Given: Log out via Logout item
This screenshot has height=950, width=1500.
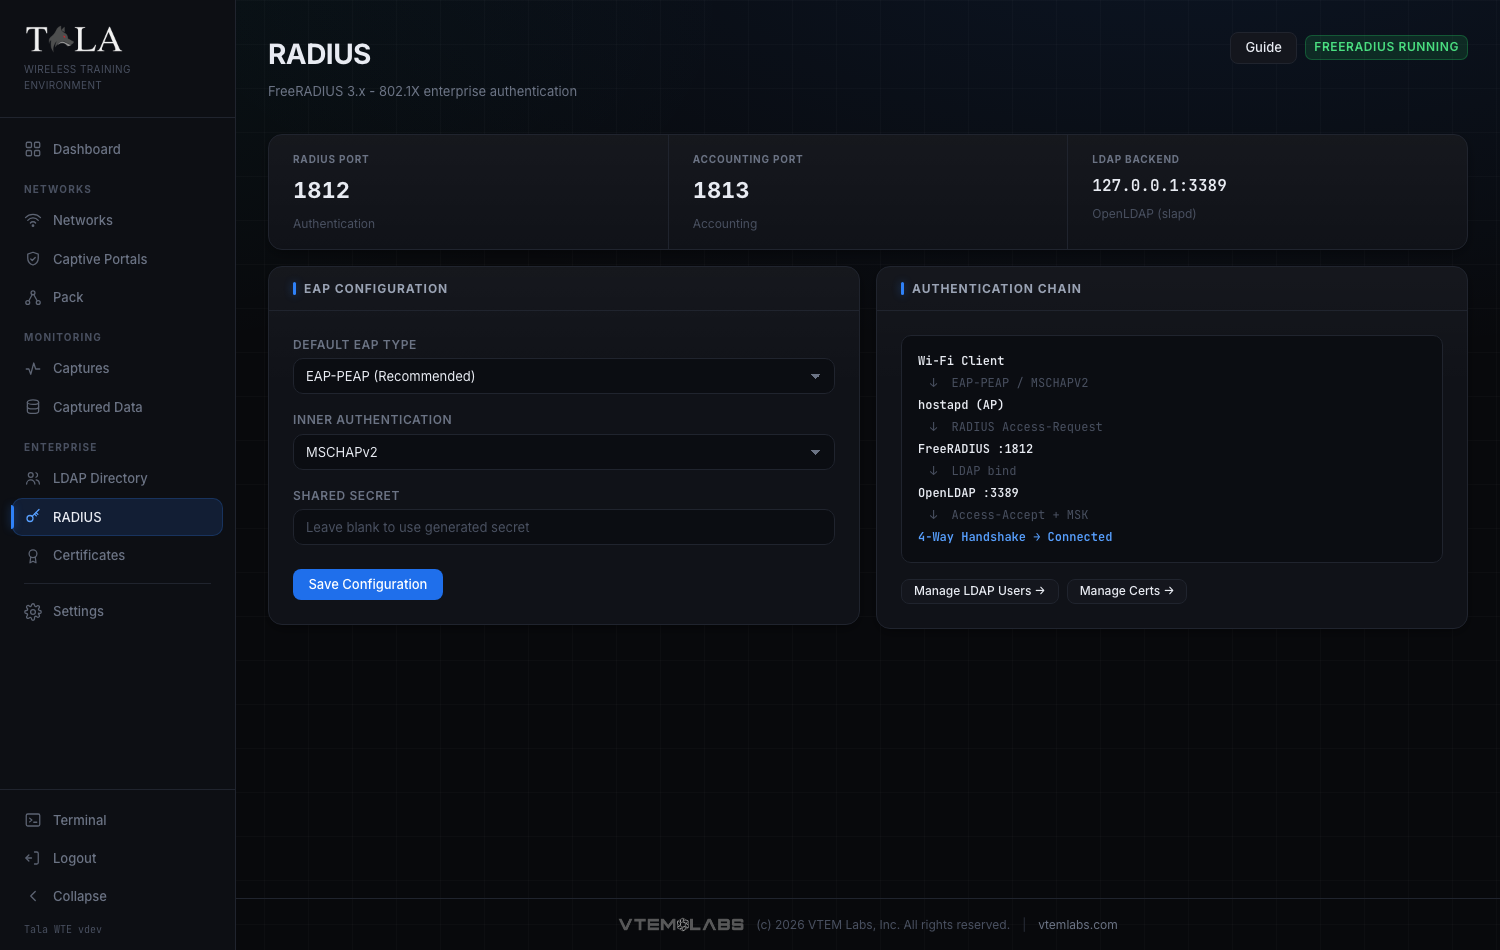Looking at the screenshot, I should 117,858.
